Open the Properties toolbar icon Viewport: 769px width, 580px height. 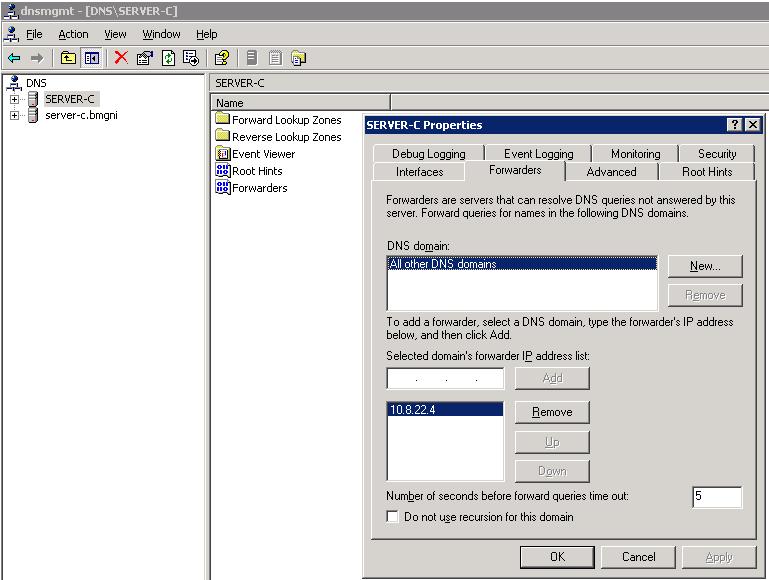coord(145,58)
